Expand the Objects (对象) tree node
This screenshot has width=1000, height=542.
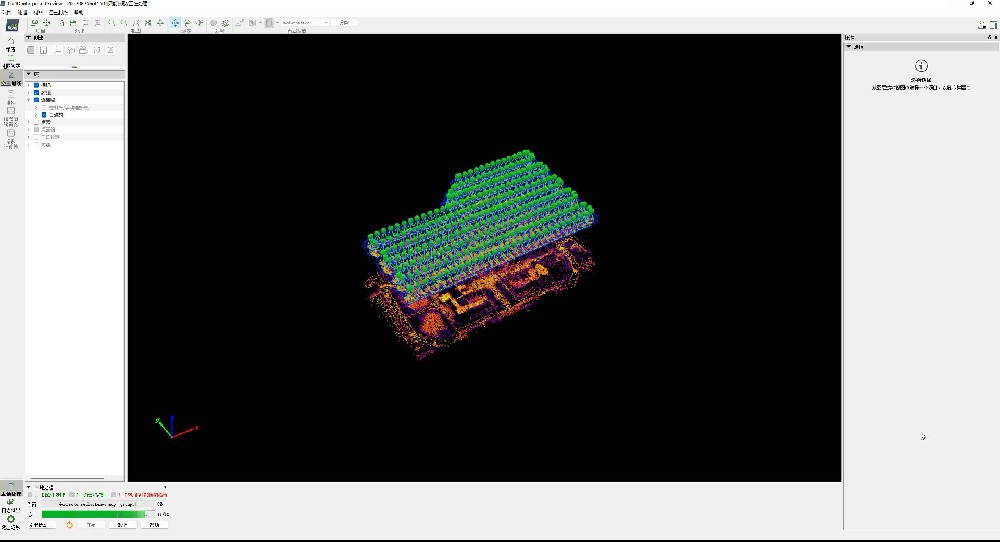(x=29, y=145)
